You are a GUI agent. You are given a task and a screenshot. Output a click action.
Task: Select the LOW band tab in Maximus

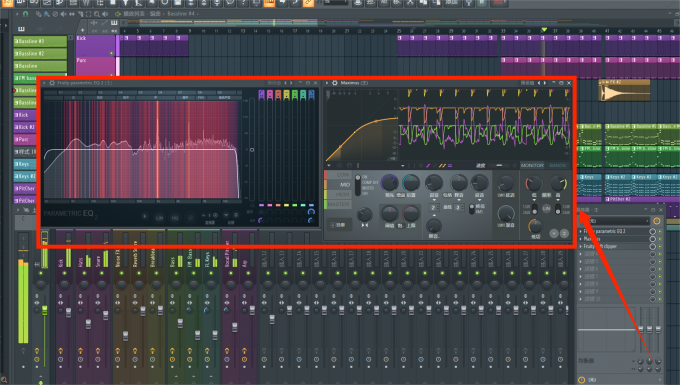(338, 175)
